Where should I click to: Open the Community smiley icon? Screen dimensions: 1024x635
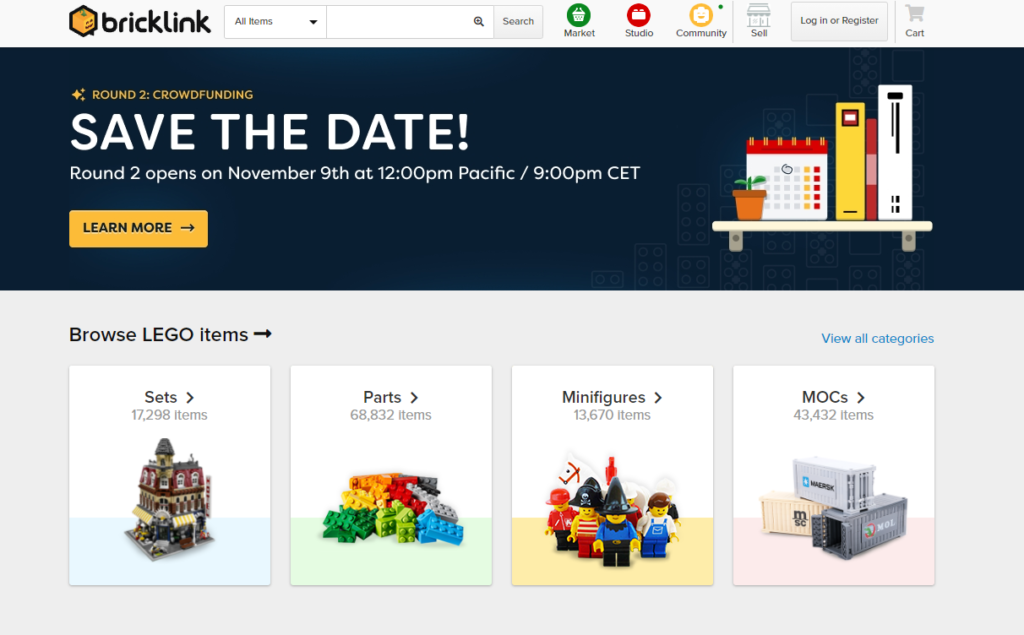pos(701,14)
